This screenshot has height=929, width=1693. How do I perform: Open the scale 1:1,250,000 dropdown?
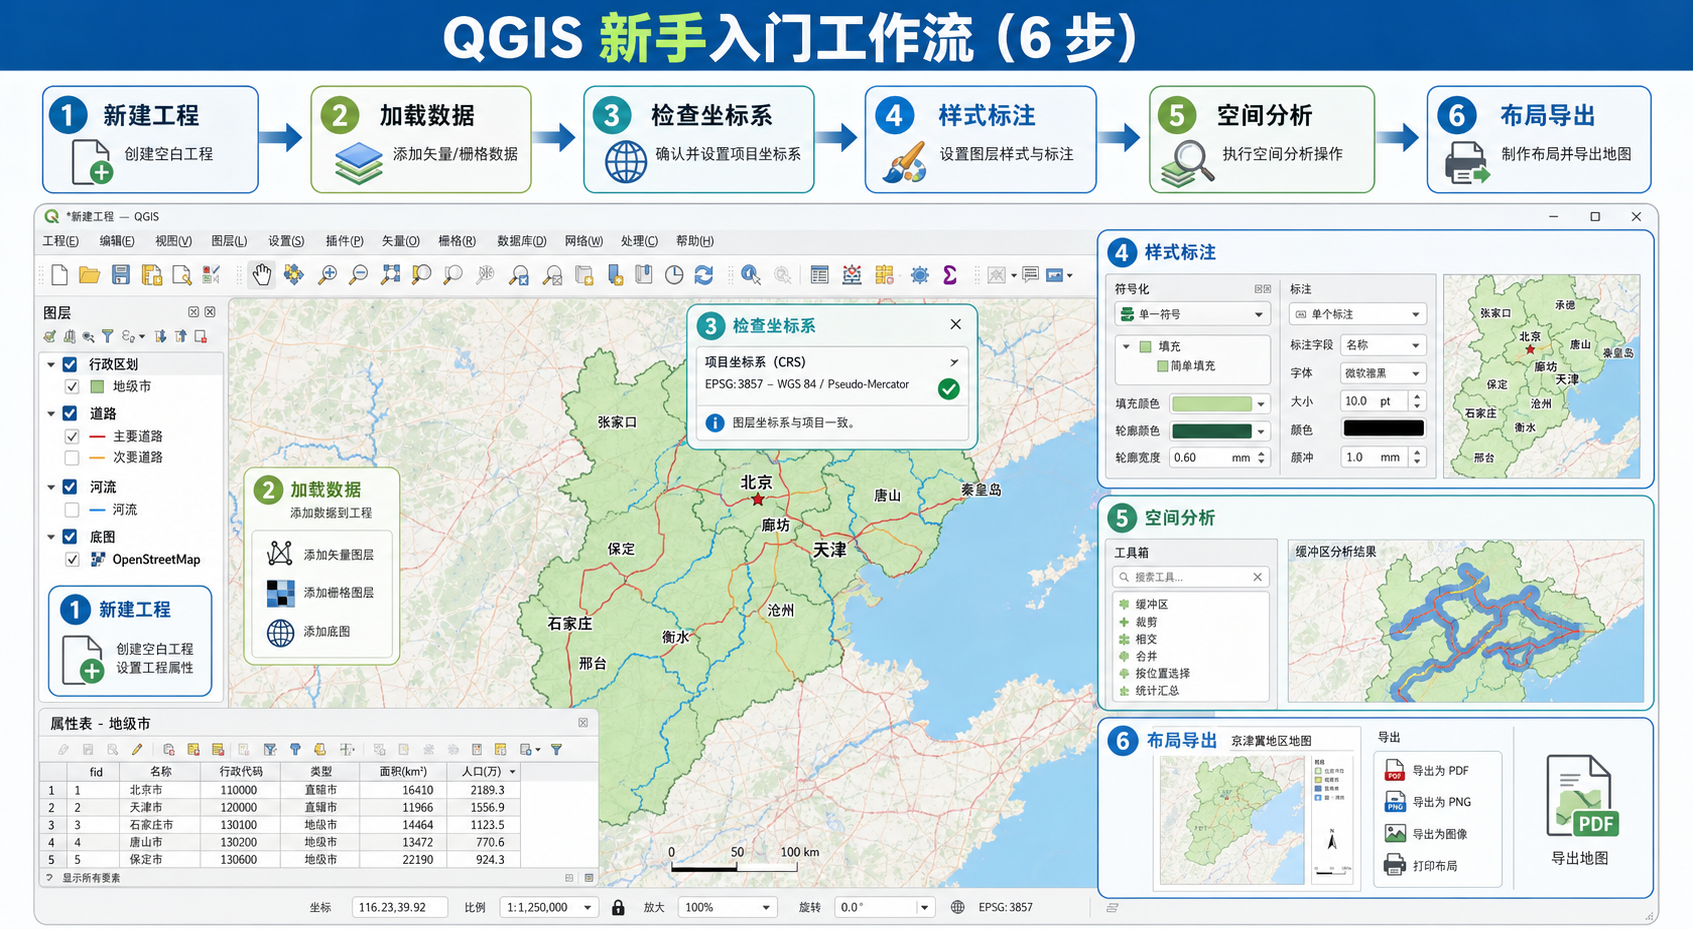pyautogui.click(x=549, y=907)
